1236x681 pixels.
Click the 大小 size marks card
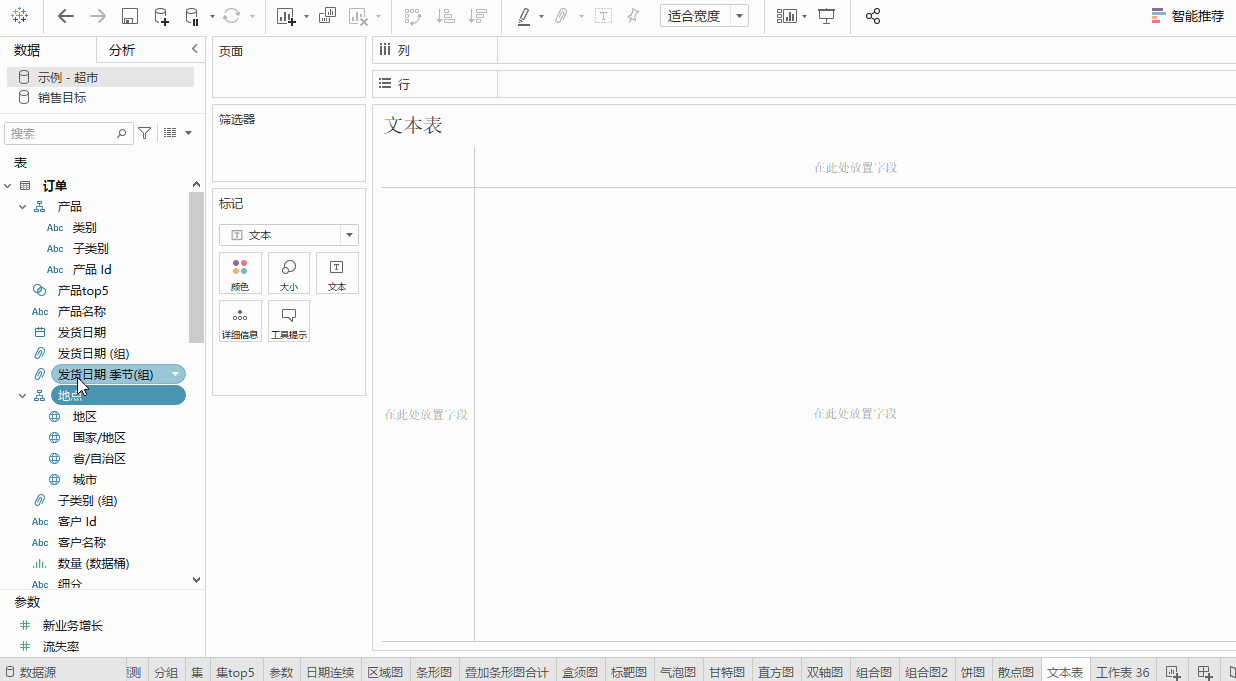(289, 273)
